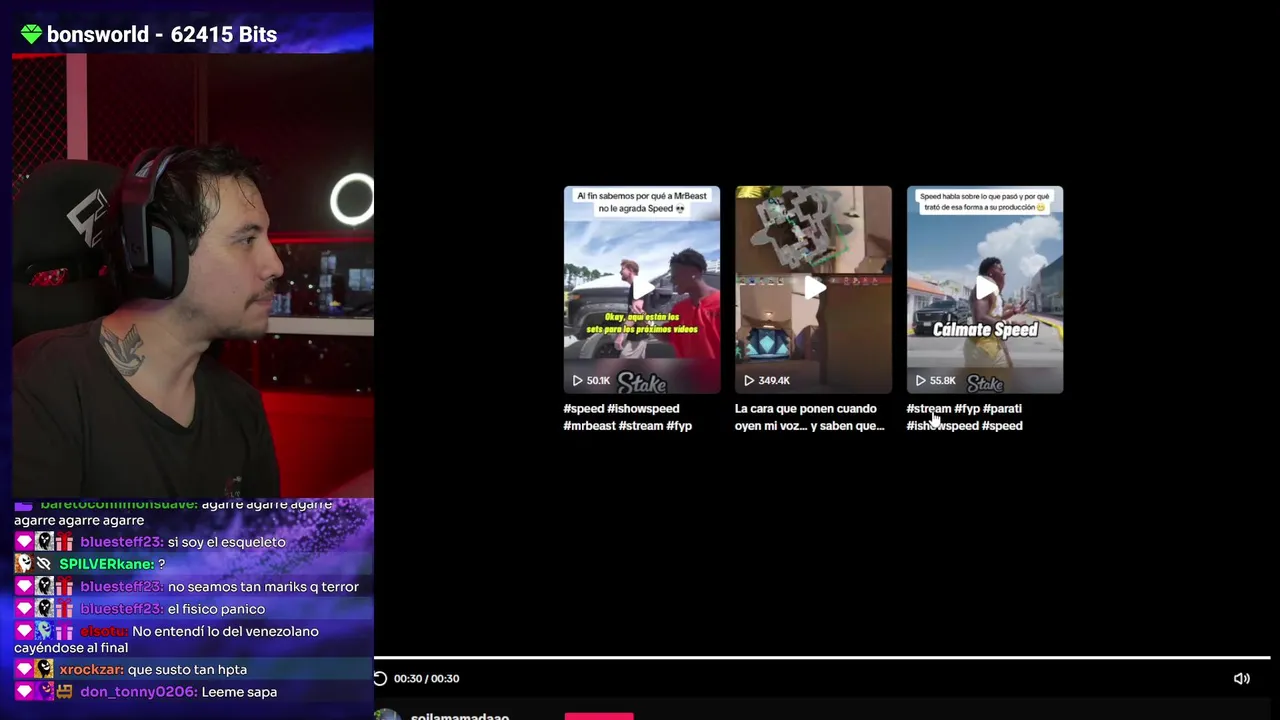Click username SPILVERkane in chat
Image resolution: width=1280 pixels, height=720 pixels.
[106, 564]
